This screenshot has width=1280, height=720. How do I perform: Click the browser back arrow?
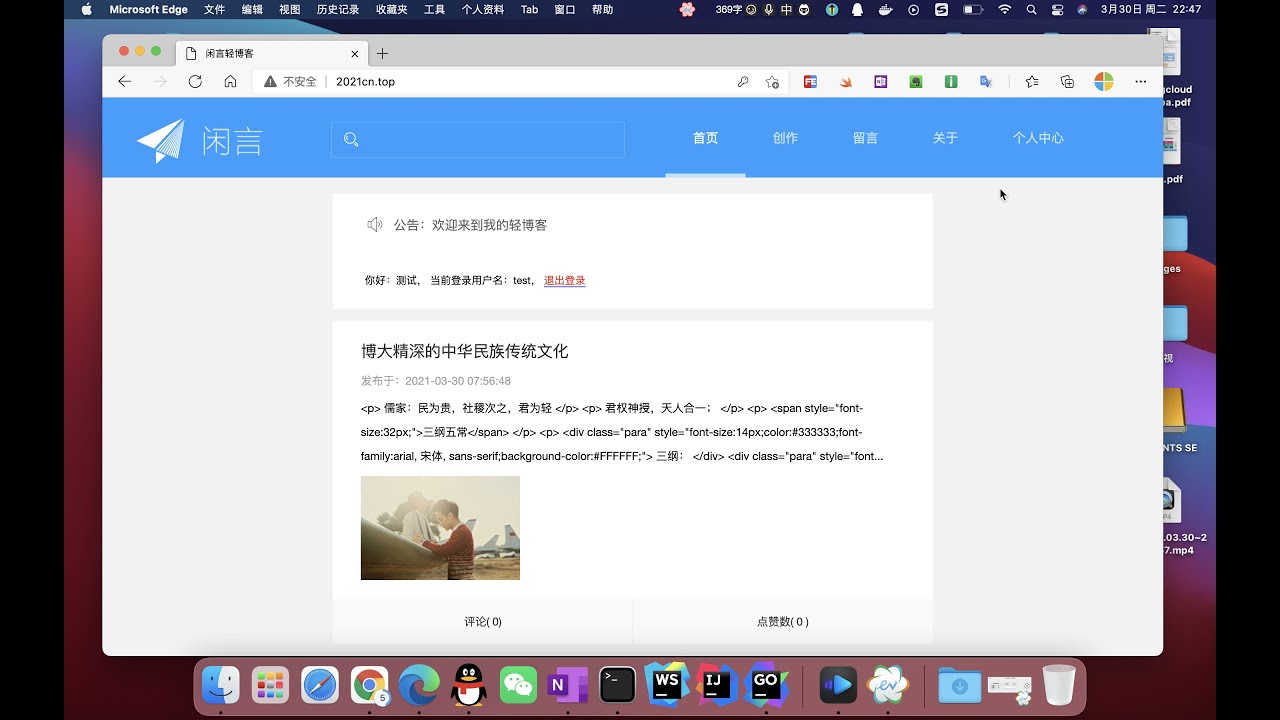[124, 82]
